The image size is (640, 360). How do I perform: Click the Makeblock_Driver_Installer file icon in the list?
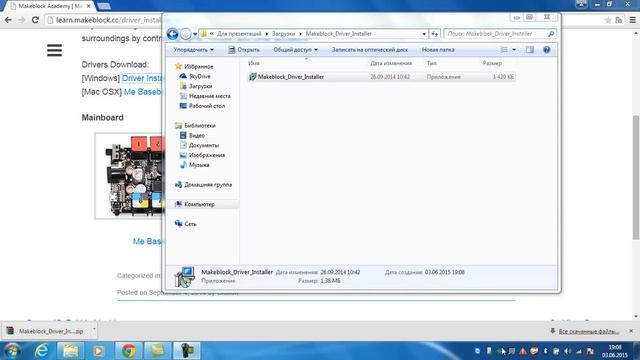click(x=253, y=77)
